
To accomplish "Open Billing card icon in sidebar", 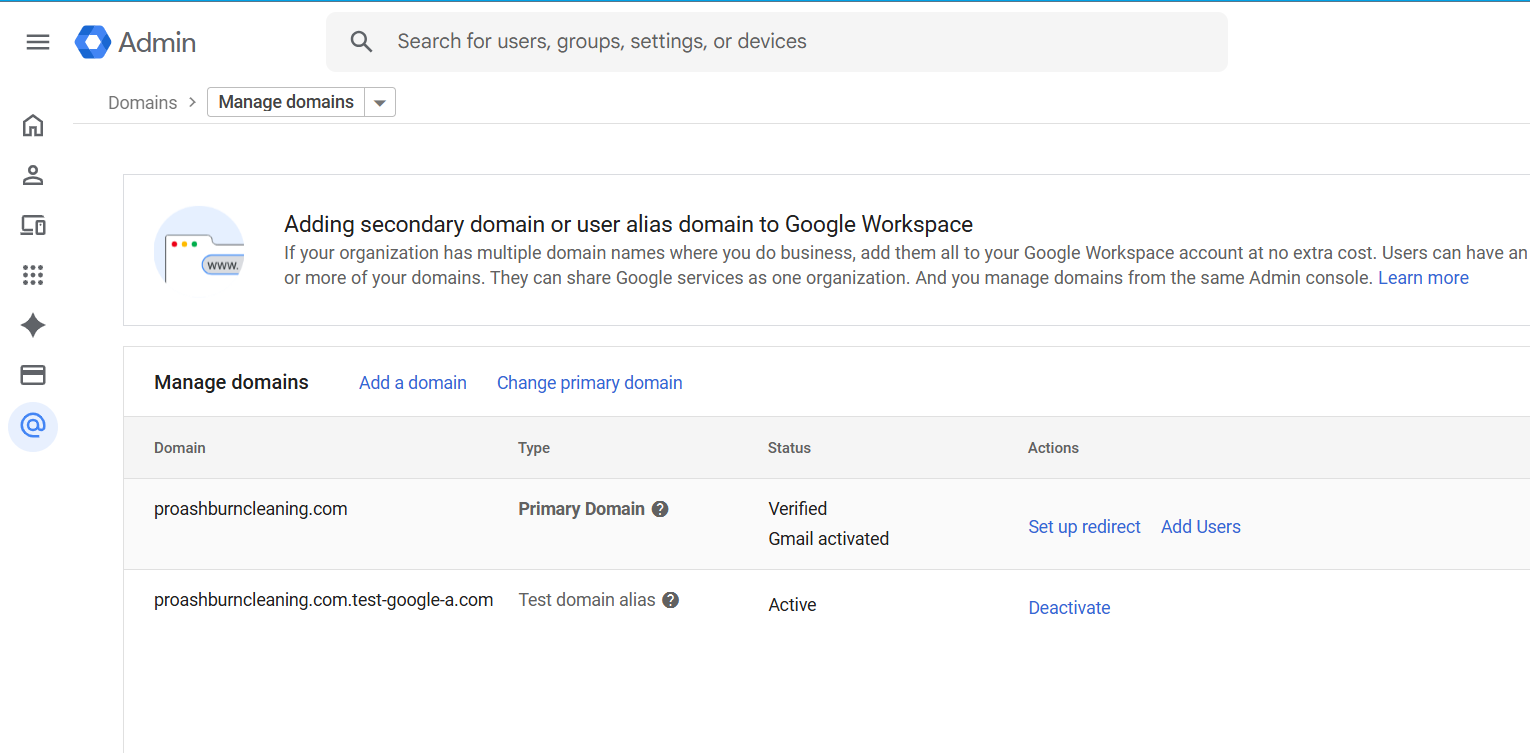I will click(x=33, y=376).
